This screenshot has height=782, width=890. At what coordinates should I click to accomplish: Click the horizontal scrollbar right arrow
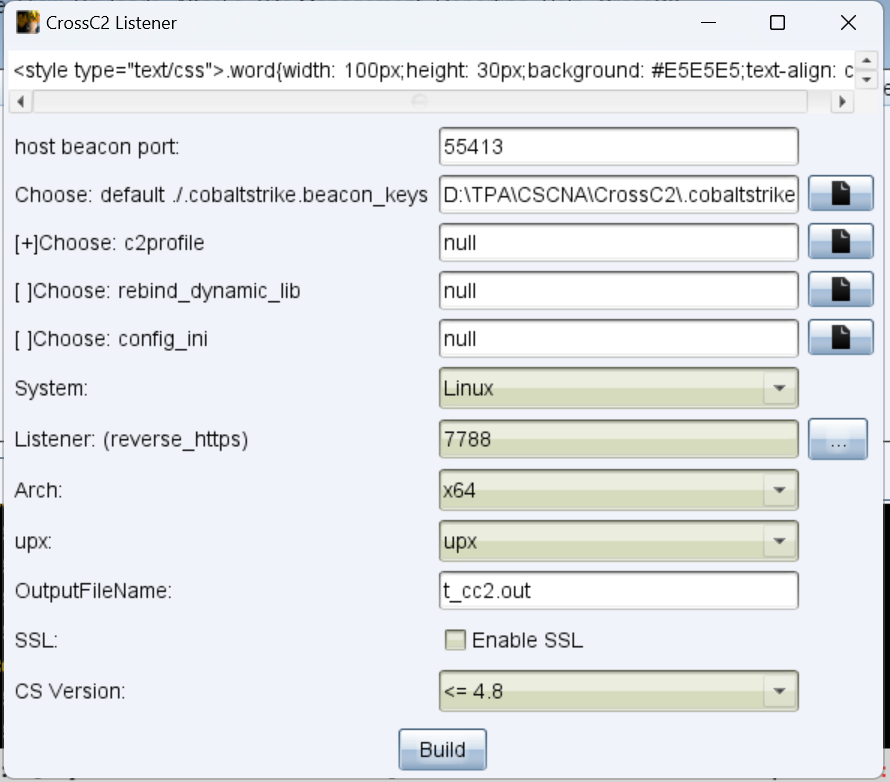[843, 102]
